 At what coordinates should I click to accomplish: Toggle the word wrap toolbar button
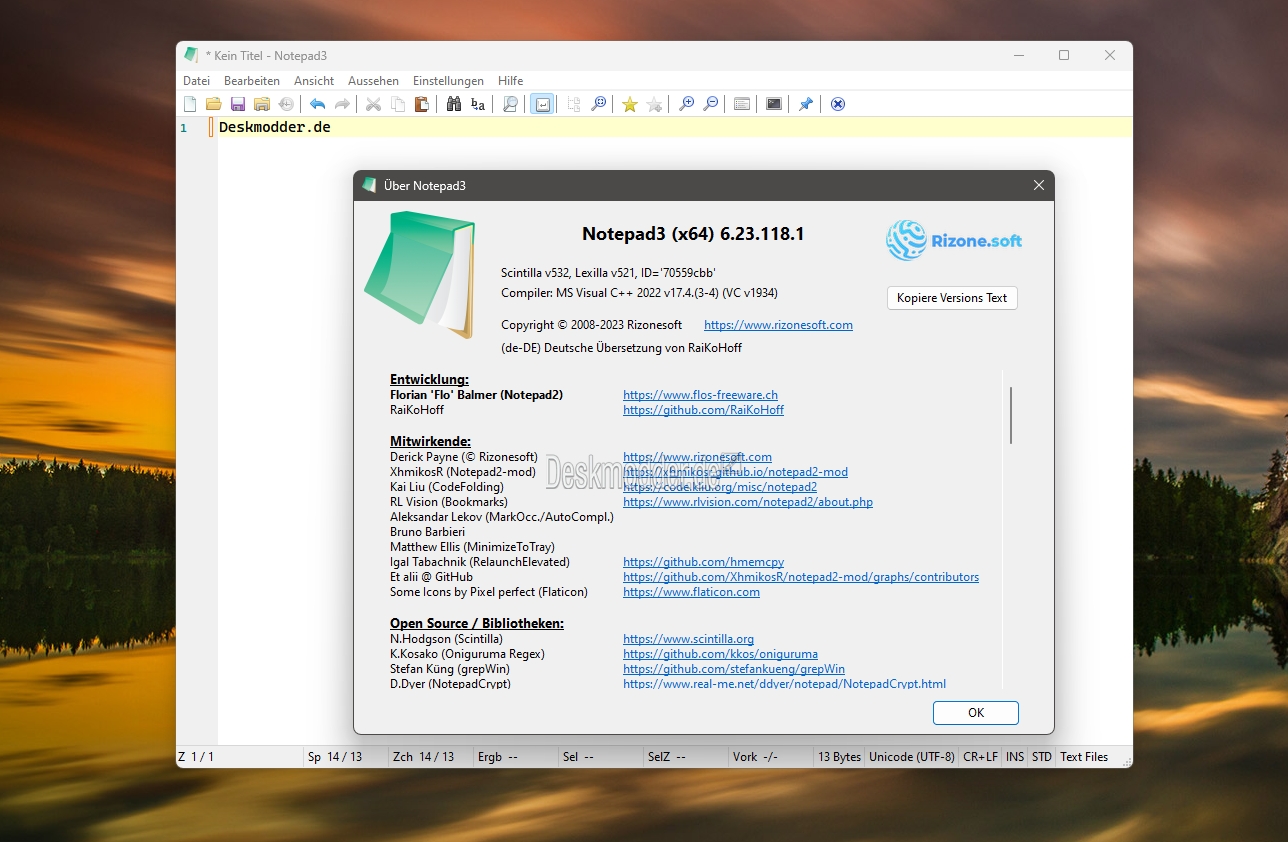pyautogui.click(x=542, y=104)
